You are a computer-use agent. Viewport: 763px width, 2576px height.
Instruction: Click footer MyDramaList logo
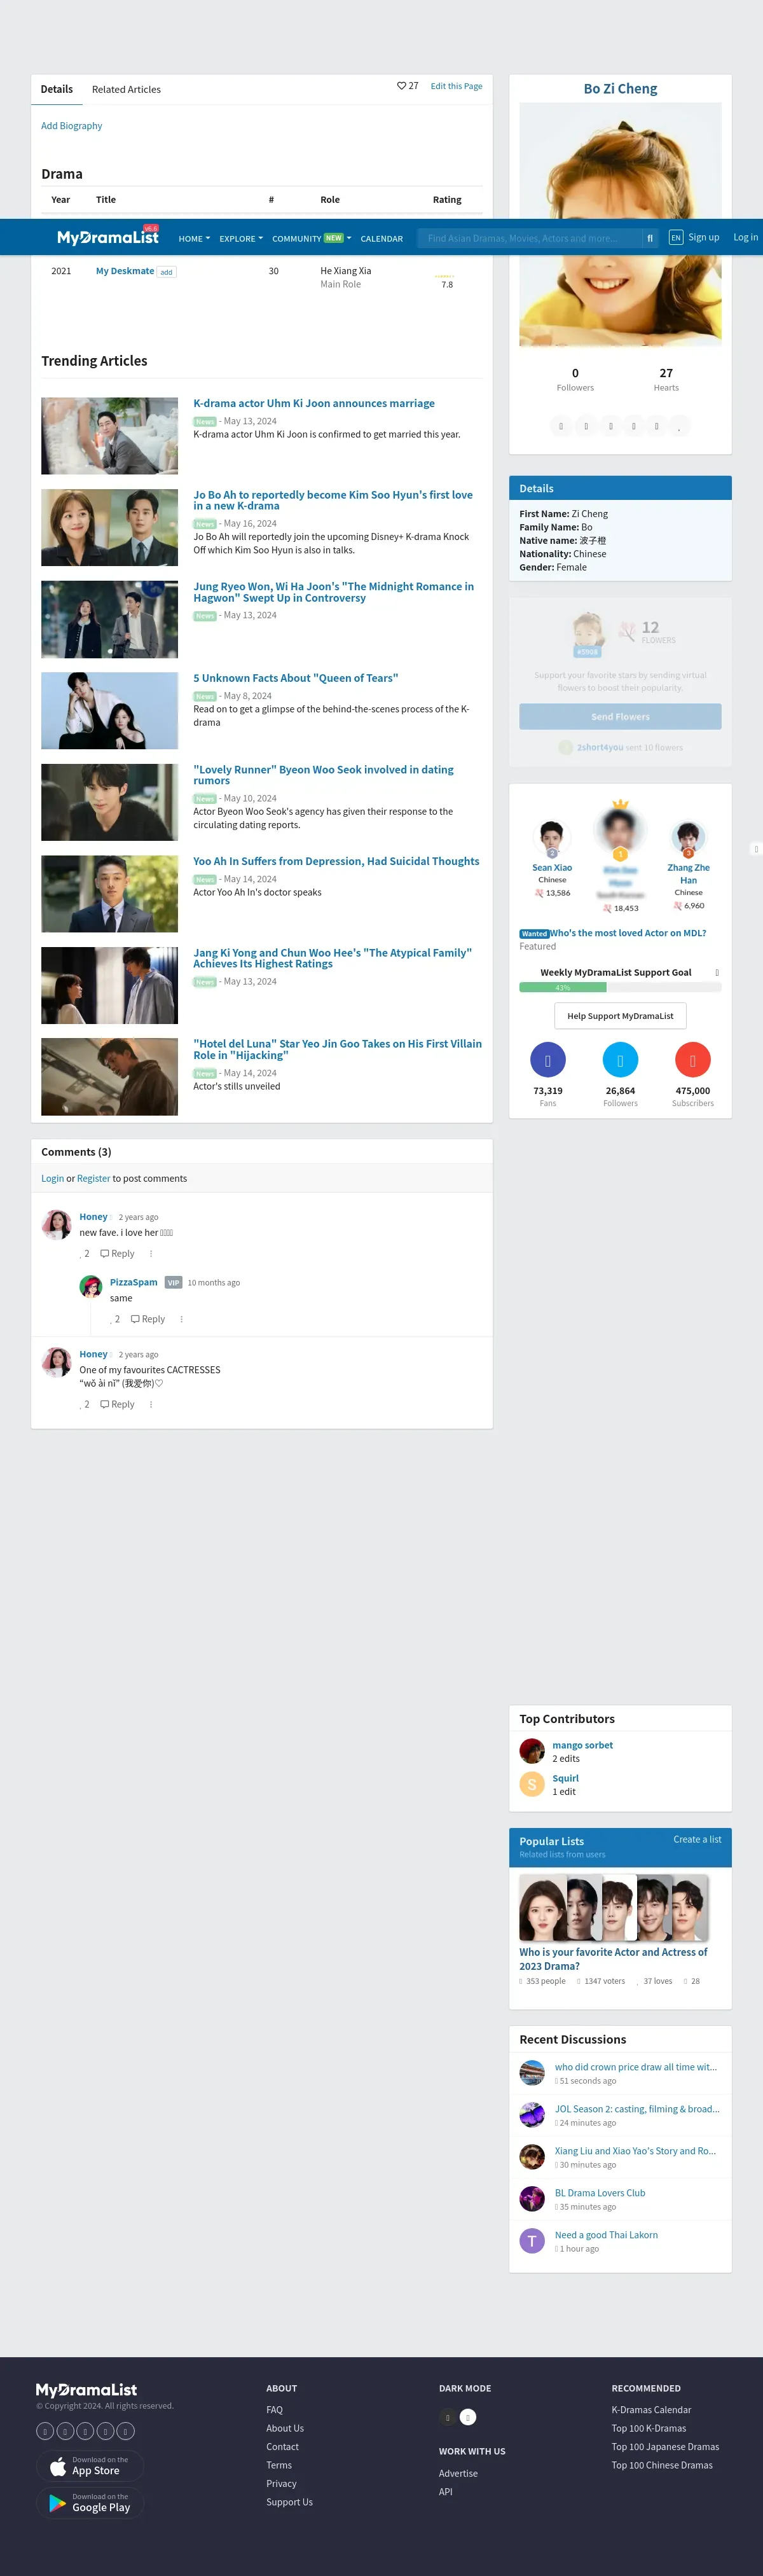tap(86, 2389)
